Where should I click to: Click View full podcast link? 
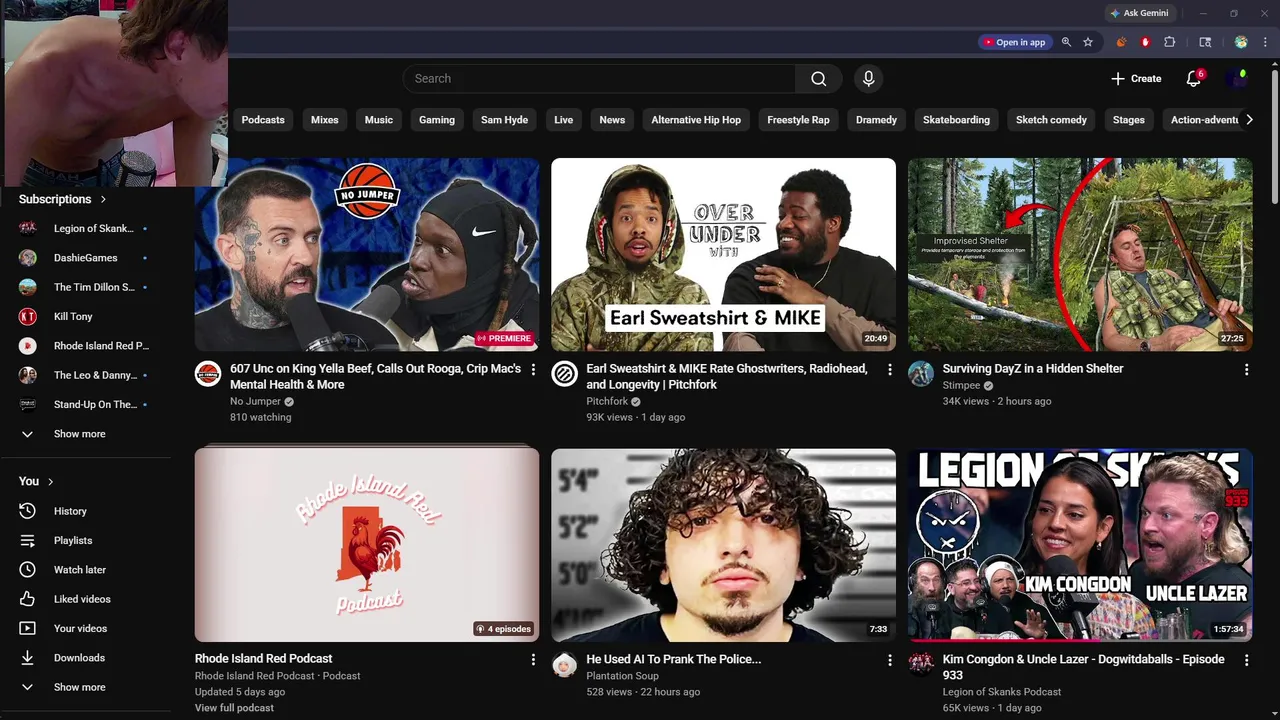coord(234,708)
